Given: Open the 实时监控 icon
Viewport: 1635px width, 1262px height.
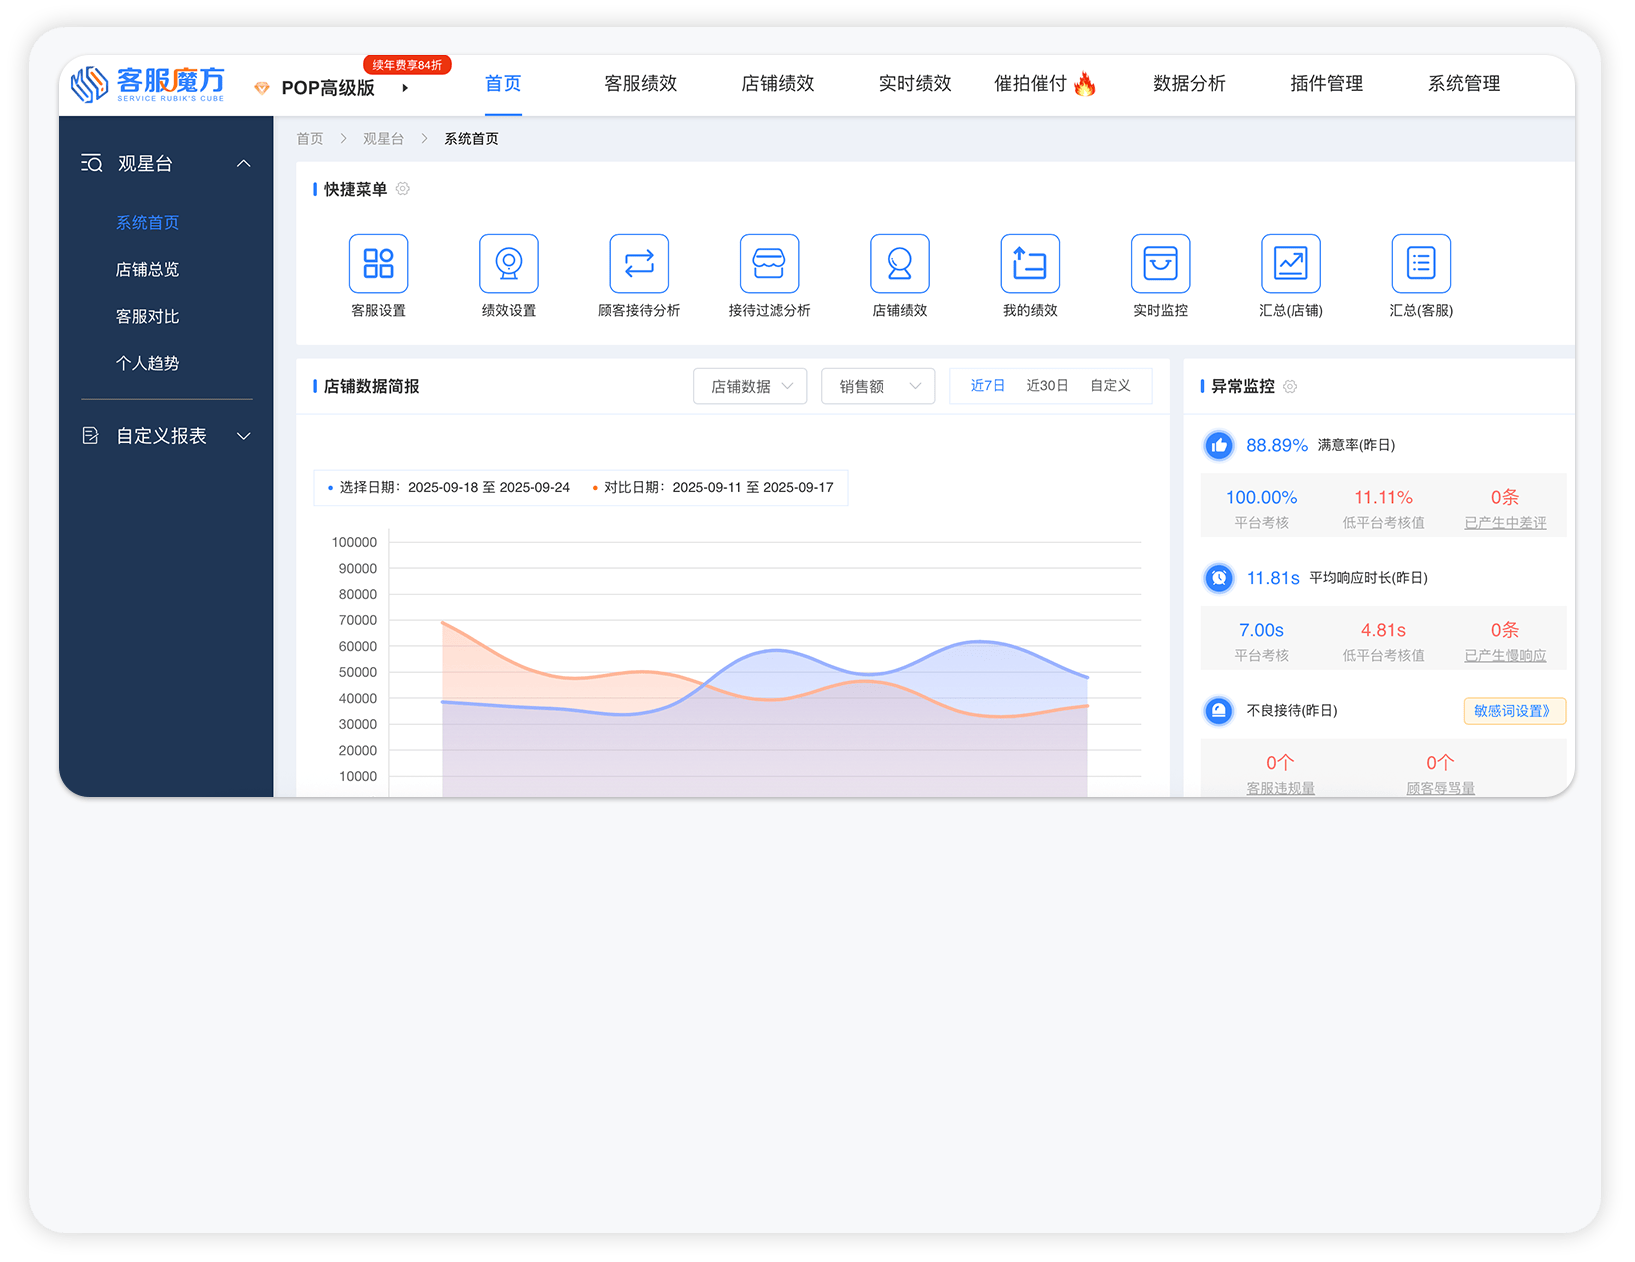Looking at the screenshot, I should pyautogui.click(x=1160, y=264).
